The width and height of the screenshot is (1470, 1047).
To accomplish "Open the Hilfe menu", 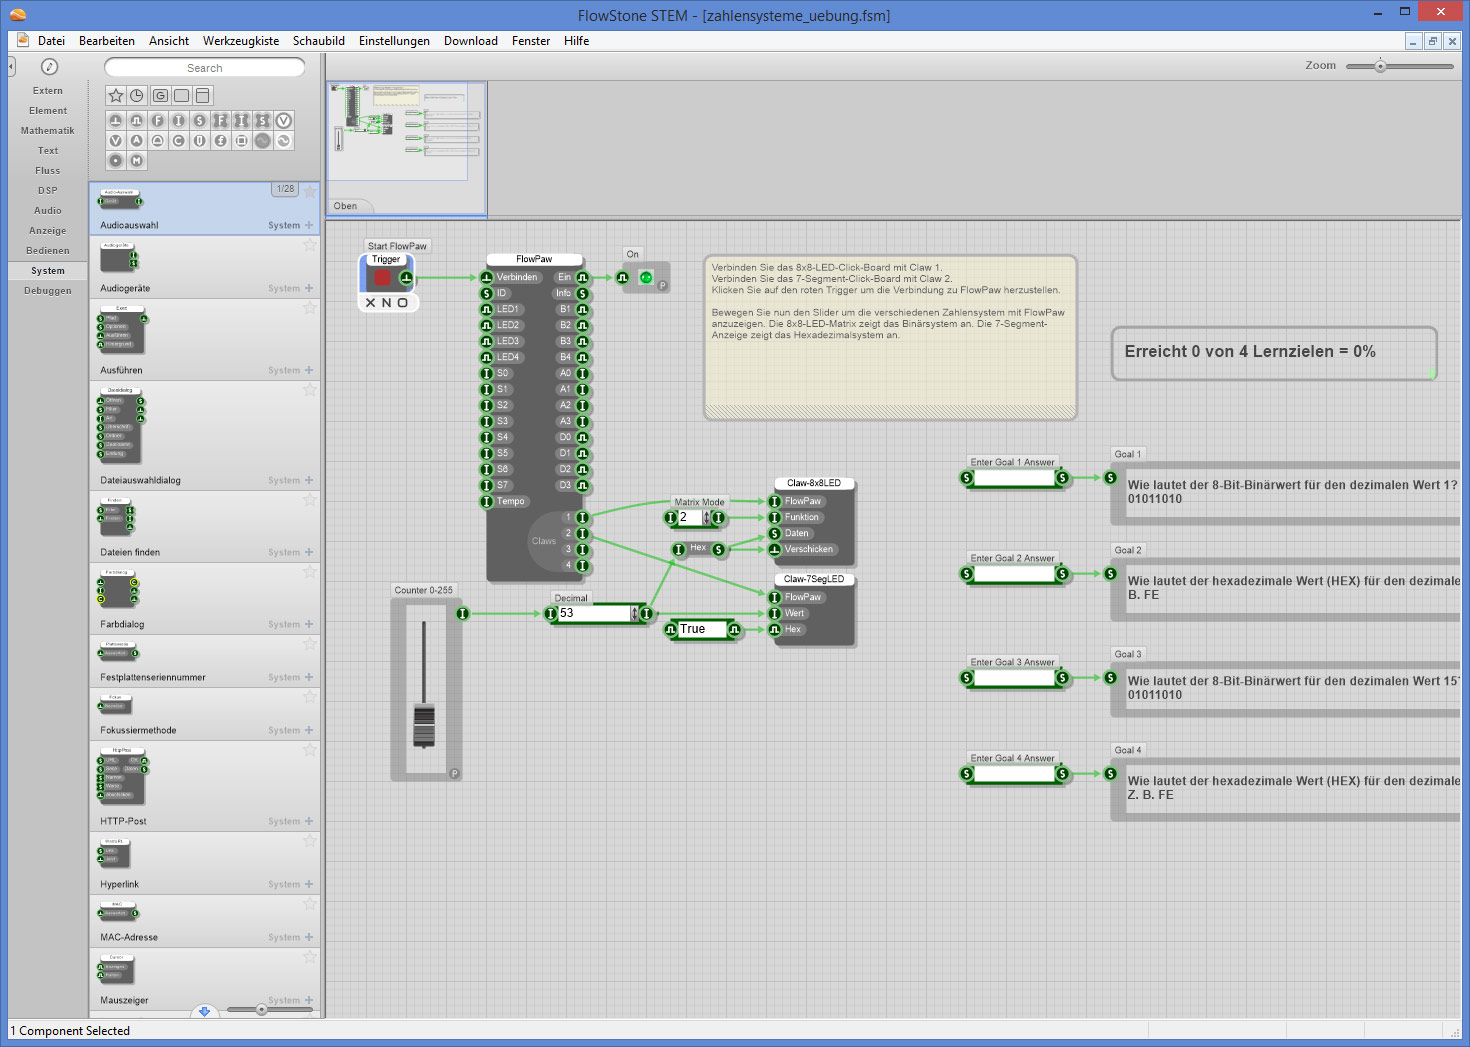I will (x=577, y=41).
